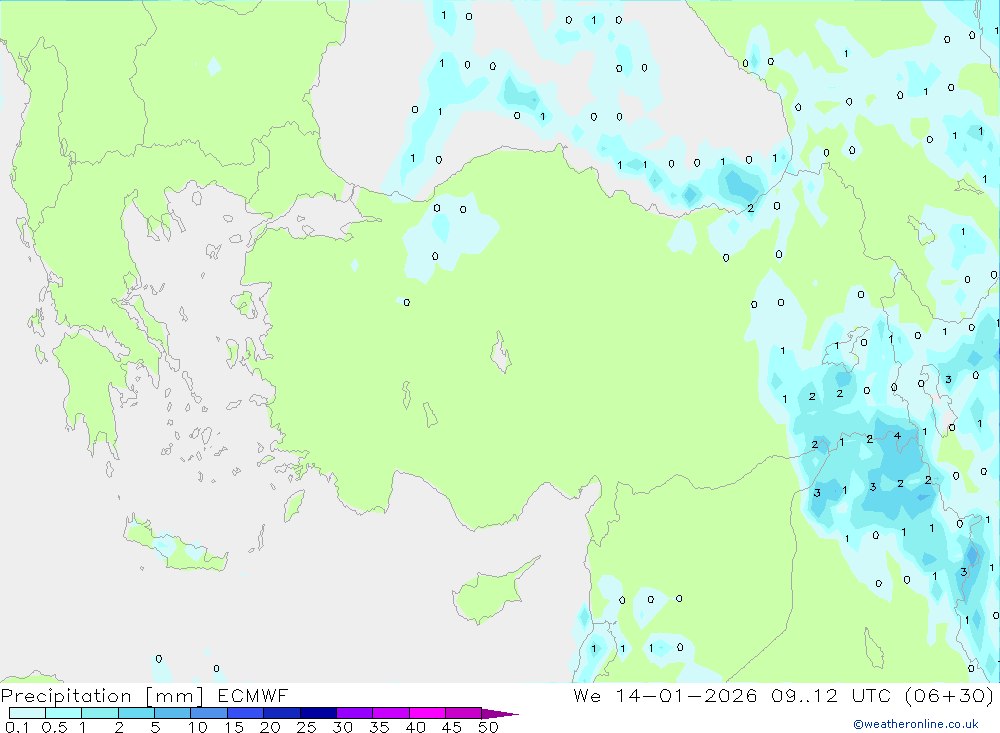Click the 'ECMWF' model label
The height and width of the screenshot is (733, 1000).
(253, 695)
